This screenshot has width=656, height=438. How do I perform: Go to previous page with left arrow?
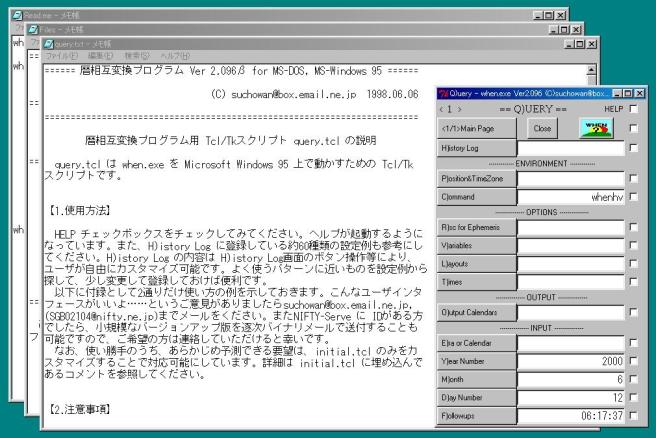coord(441,109)
